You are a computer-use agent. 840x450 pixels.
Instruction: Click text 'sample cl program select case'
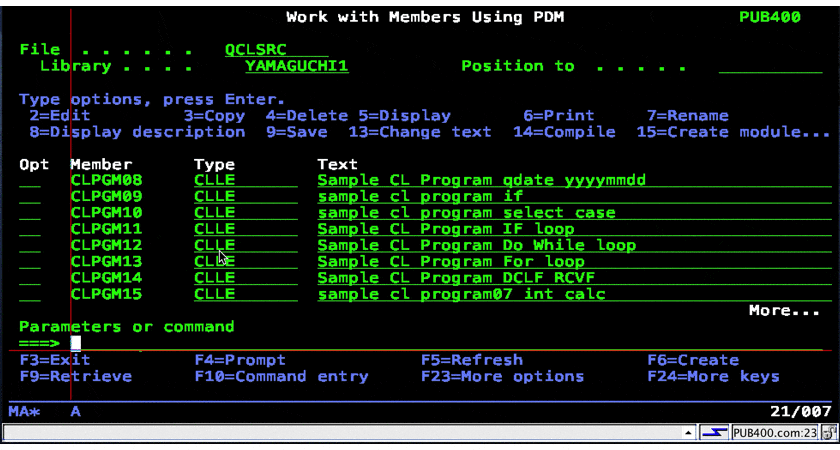coord(467,213)
